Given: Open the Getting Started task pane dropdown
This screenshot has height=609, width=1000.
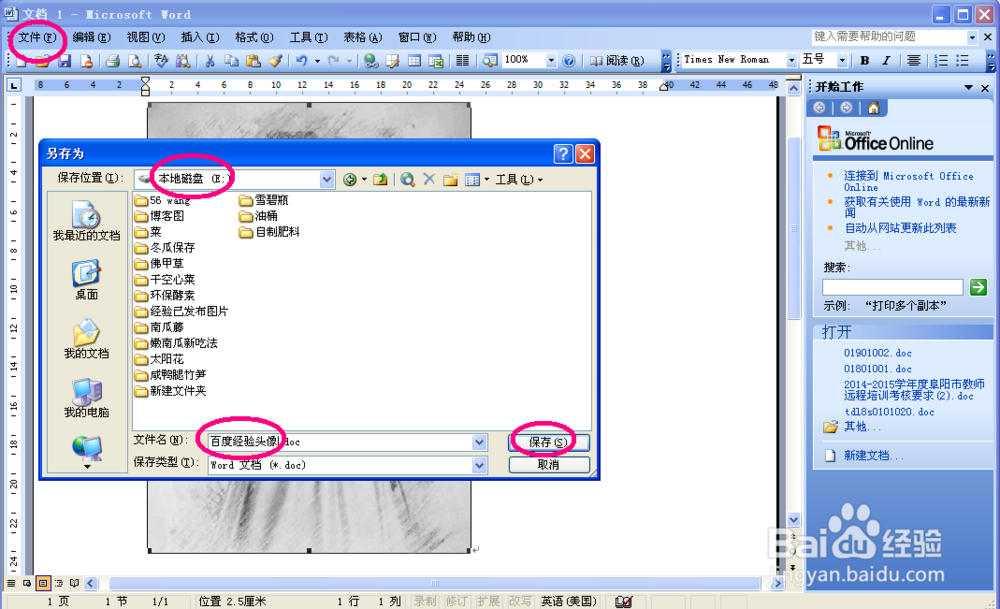Looking at the screenshot, I should 968,87.
